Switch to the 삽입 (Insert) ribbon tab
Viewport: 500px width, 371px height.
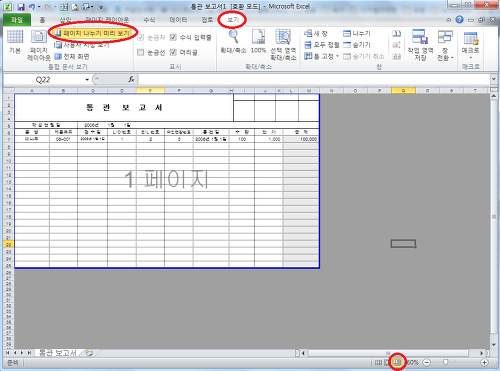65,20
